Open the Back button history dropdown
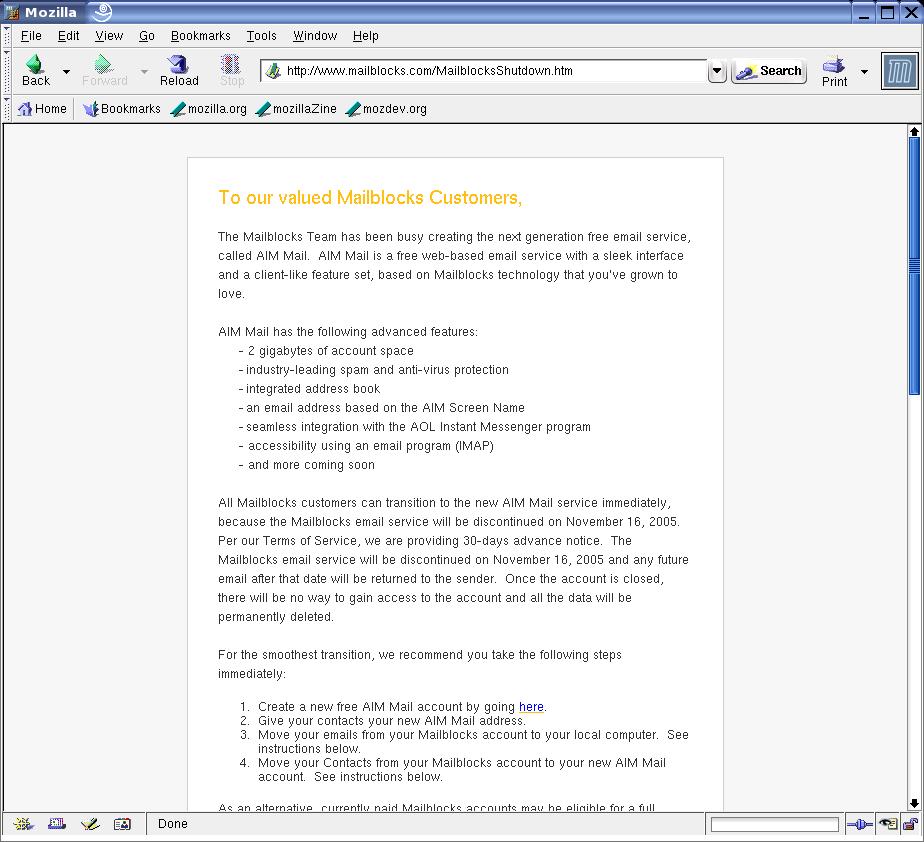The image size is (924, 842). coord(67,72)
